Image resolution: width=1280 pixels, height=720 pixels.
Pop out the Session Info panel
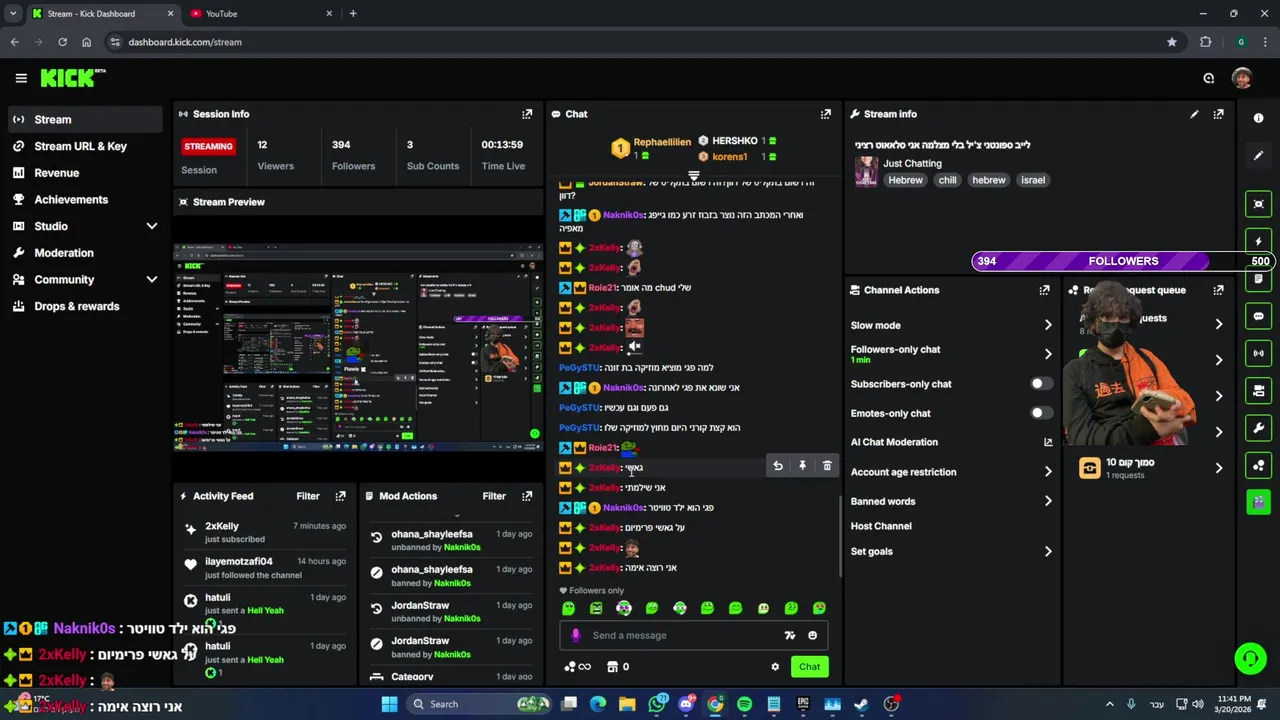click(x=527, y=114)
